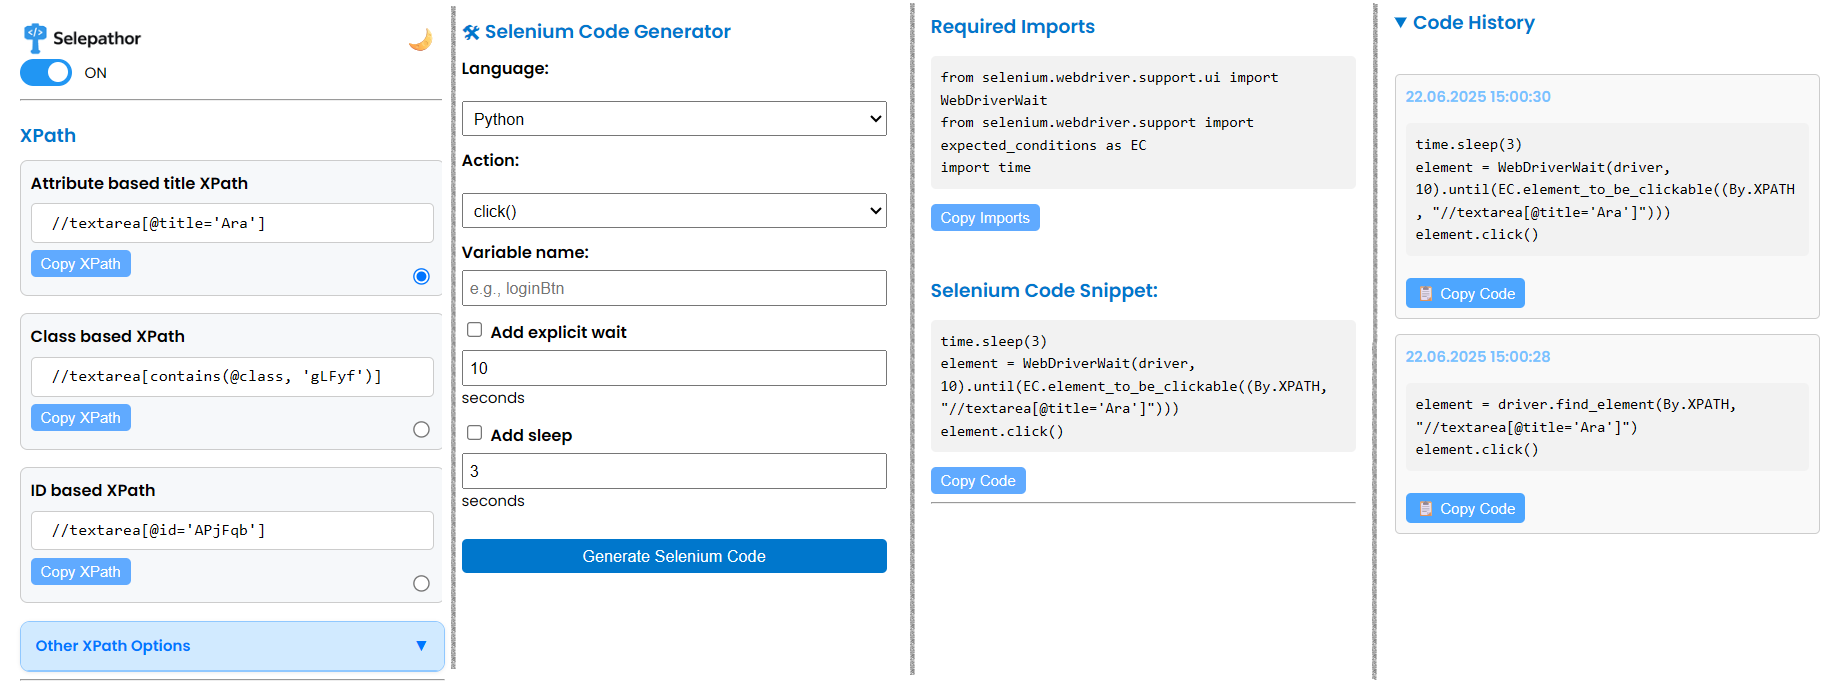1831x685 pixels.
Task: Click Generate Selenium Code button
Action: pos(674,556)
